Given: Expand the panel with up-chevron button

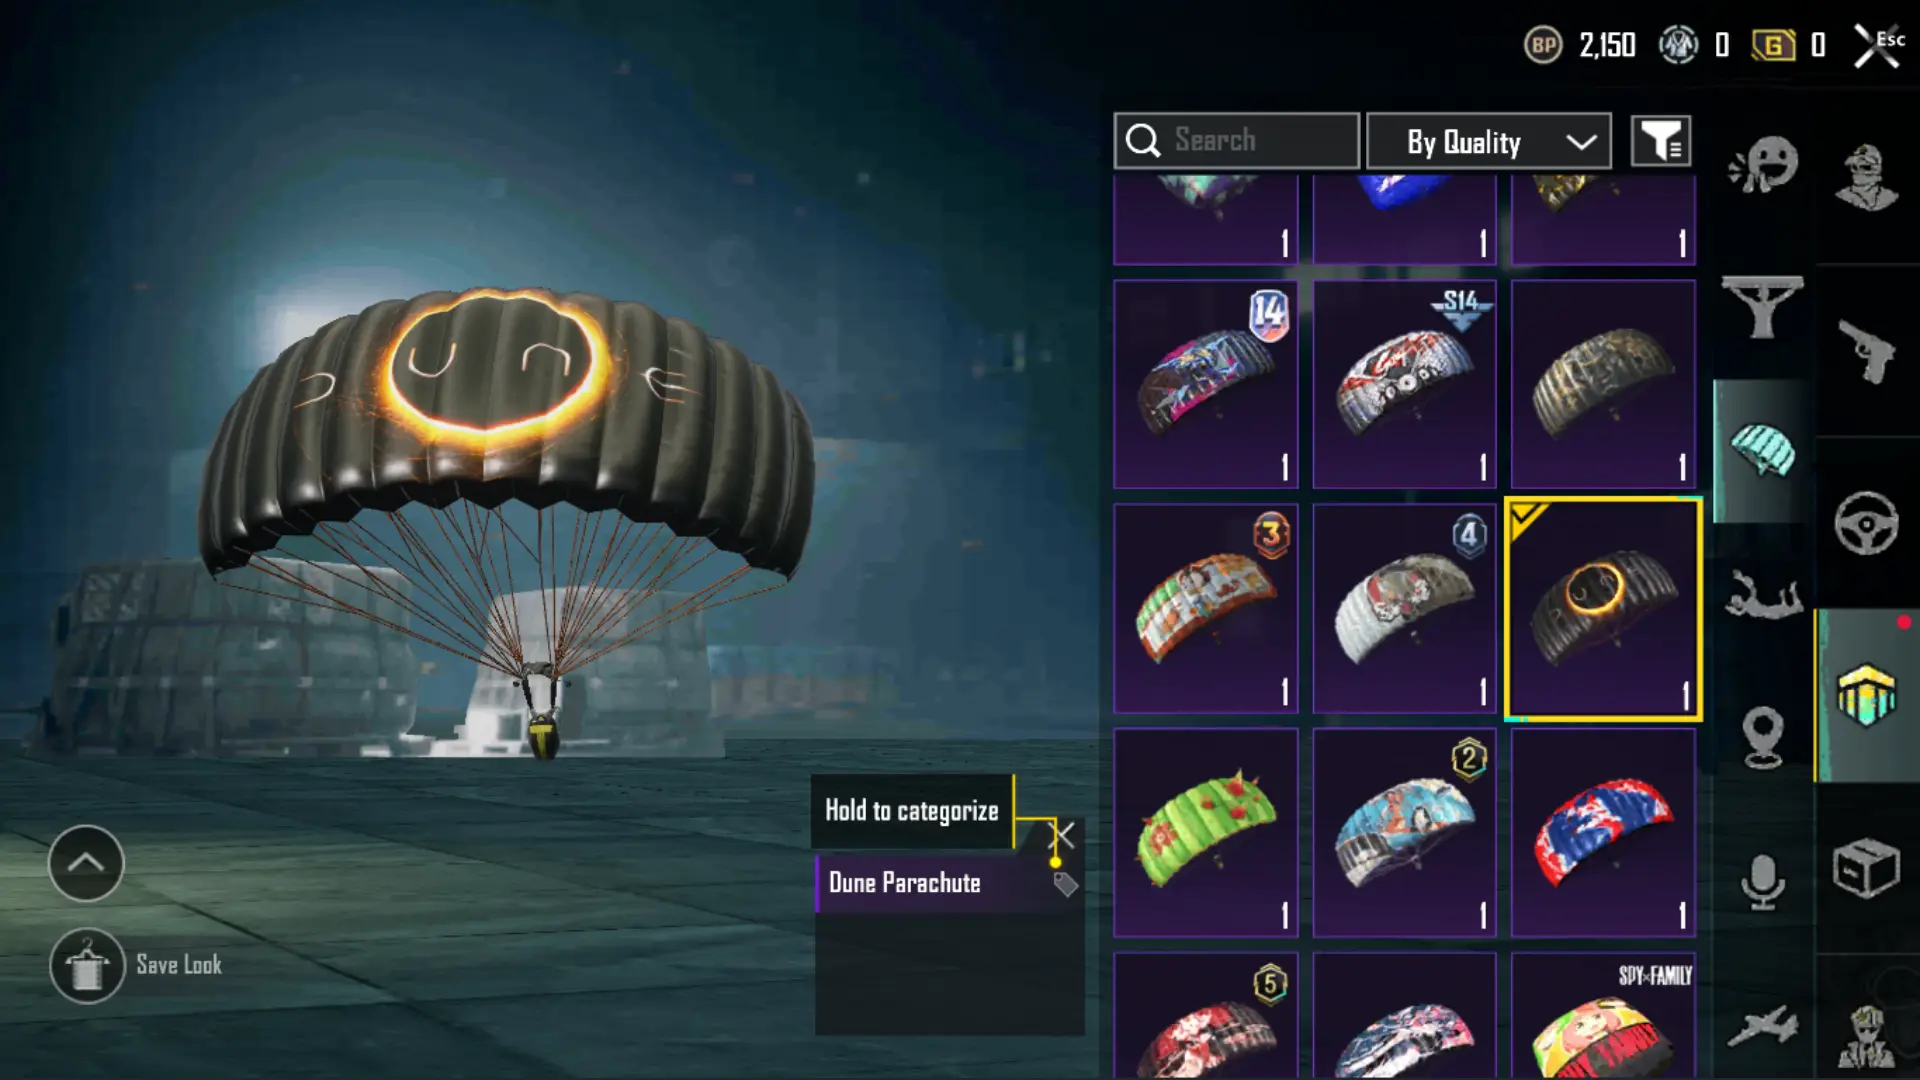Looking at the screenshot, I should [86, 863].
